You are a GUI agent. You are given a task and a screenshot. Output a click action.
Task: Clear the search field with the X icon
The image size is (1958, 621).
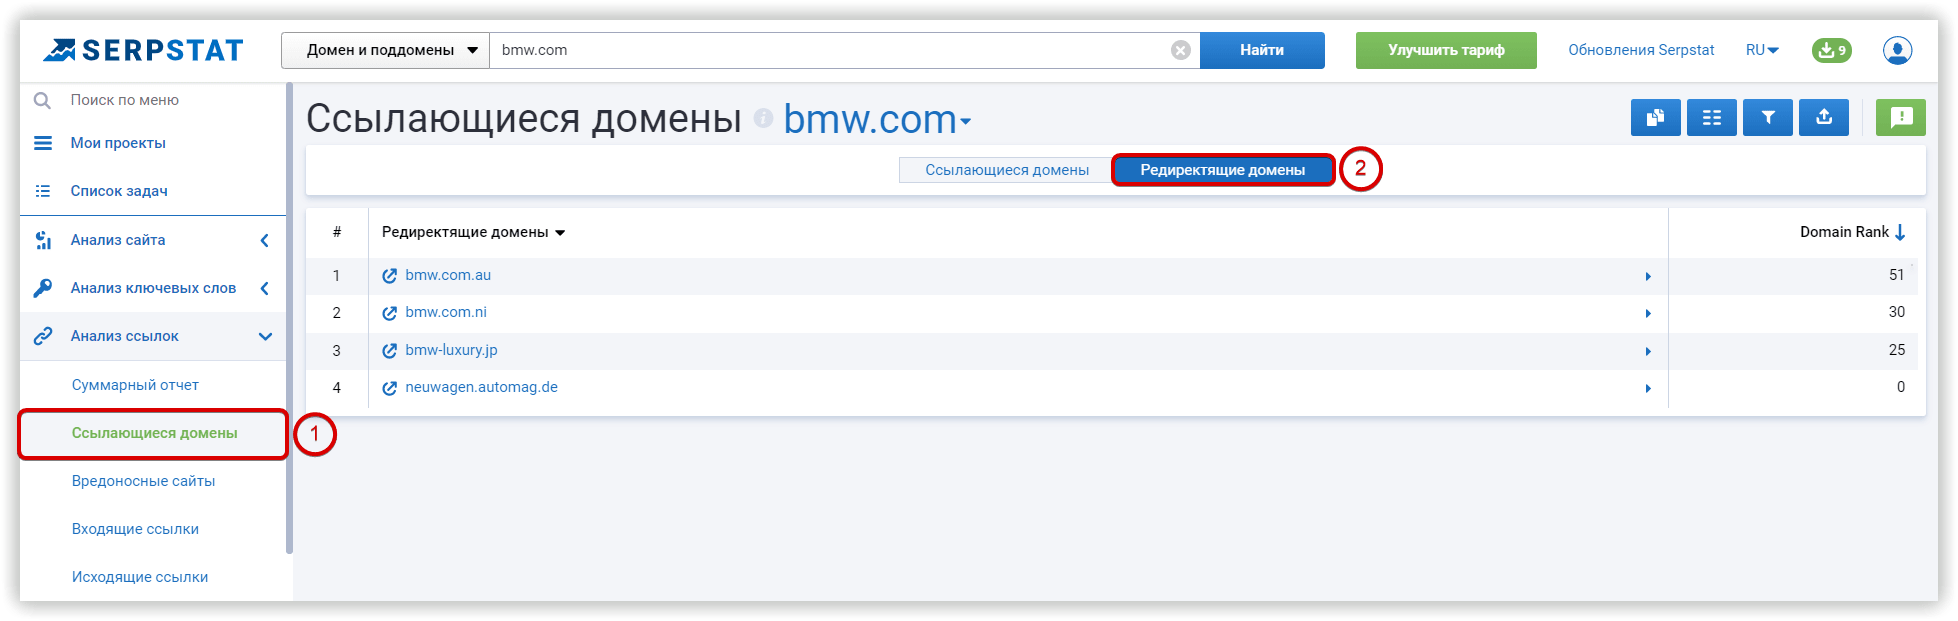click(x=1181, y=50)
